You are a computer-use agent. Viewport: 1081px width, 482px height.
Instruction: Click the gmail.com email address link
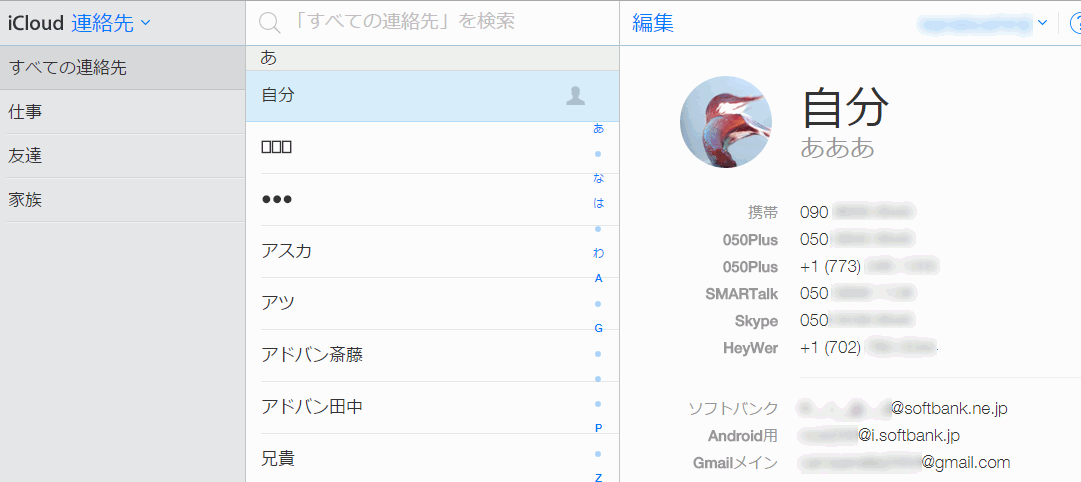904,462
